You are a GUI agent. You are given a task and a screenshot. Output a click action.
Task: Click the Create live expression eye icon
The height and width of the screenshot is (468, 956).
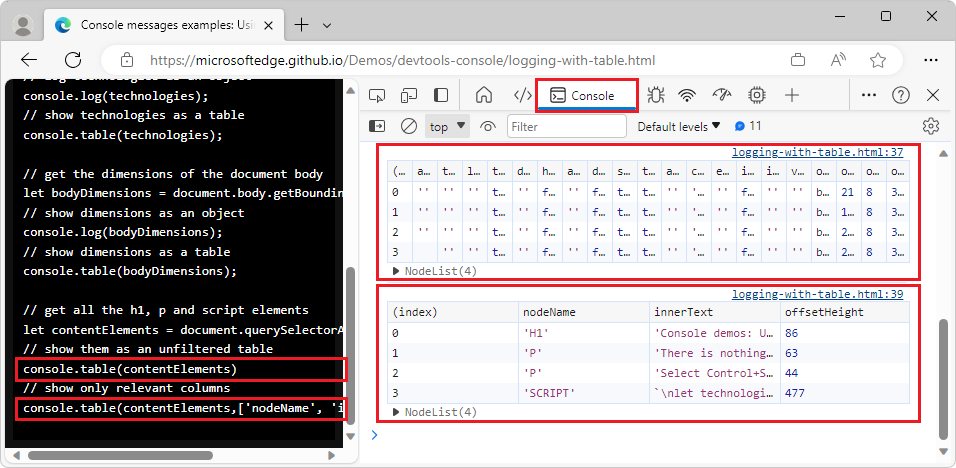[x=487, y=127]
